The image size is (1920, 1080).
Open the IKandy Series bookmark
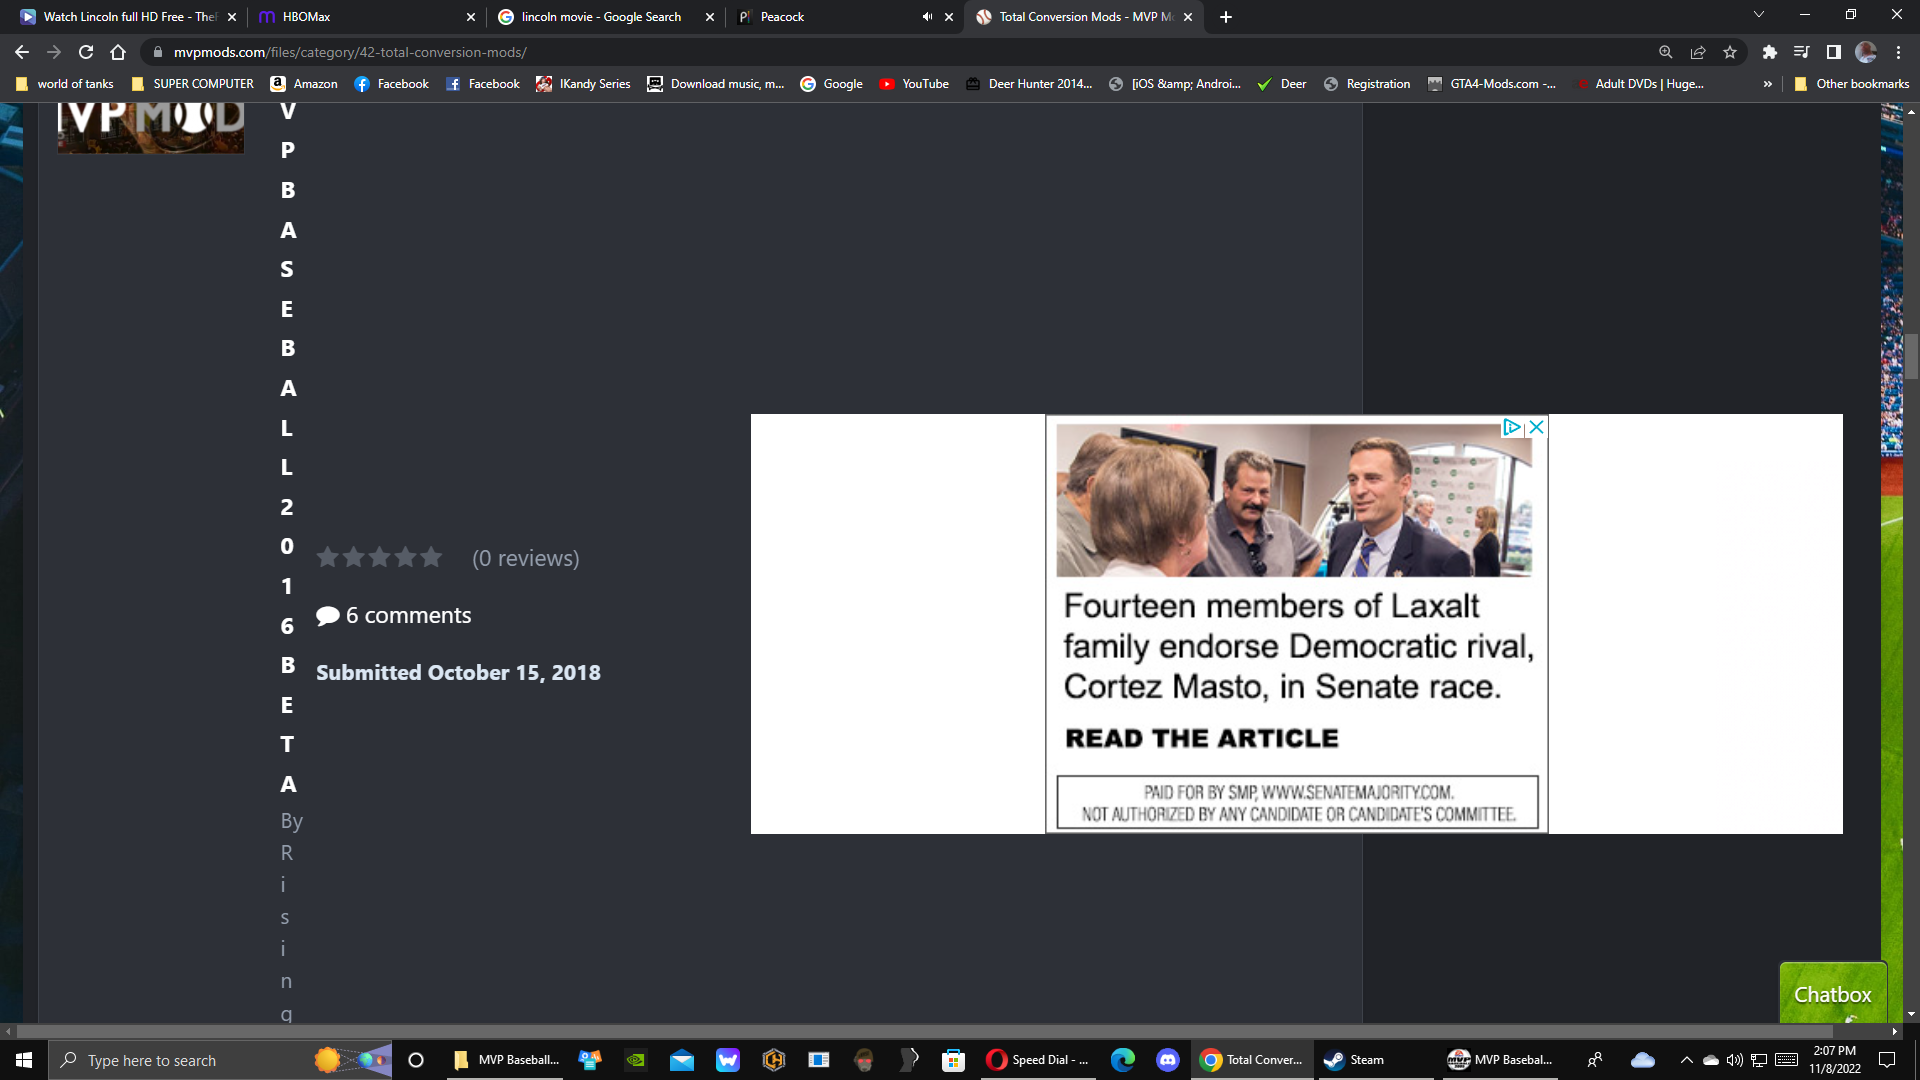pos(583,84)
